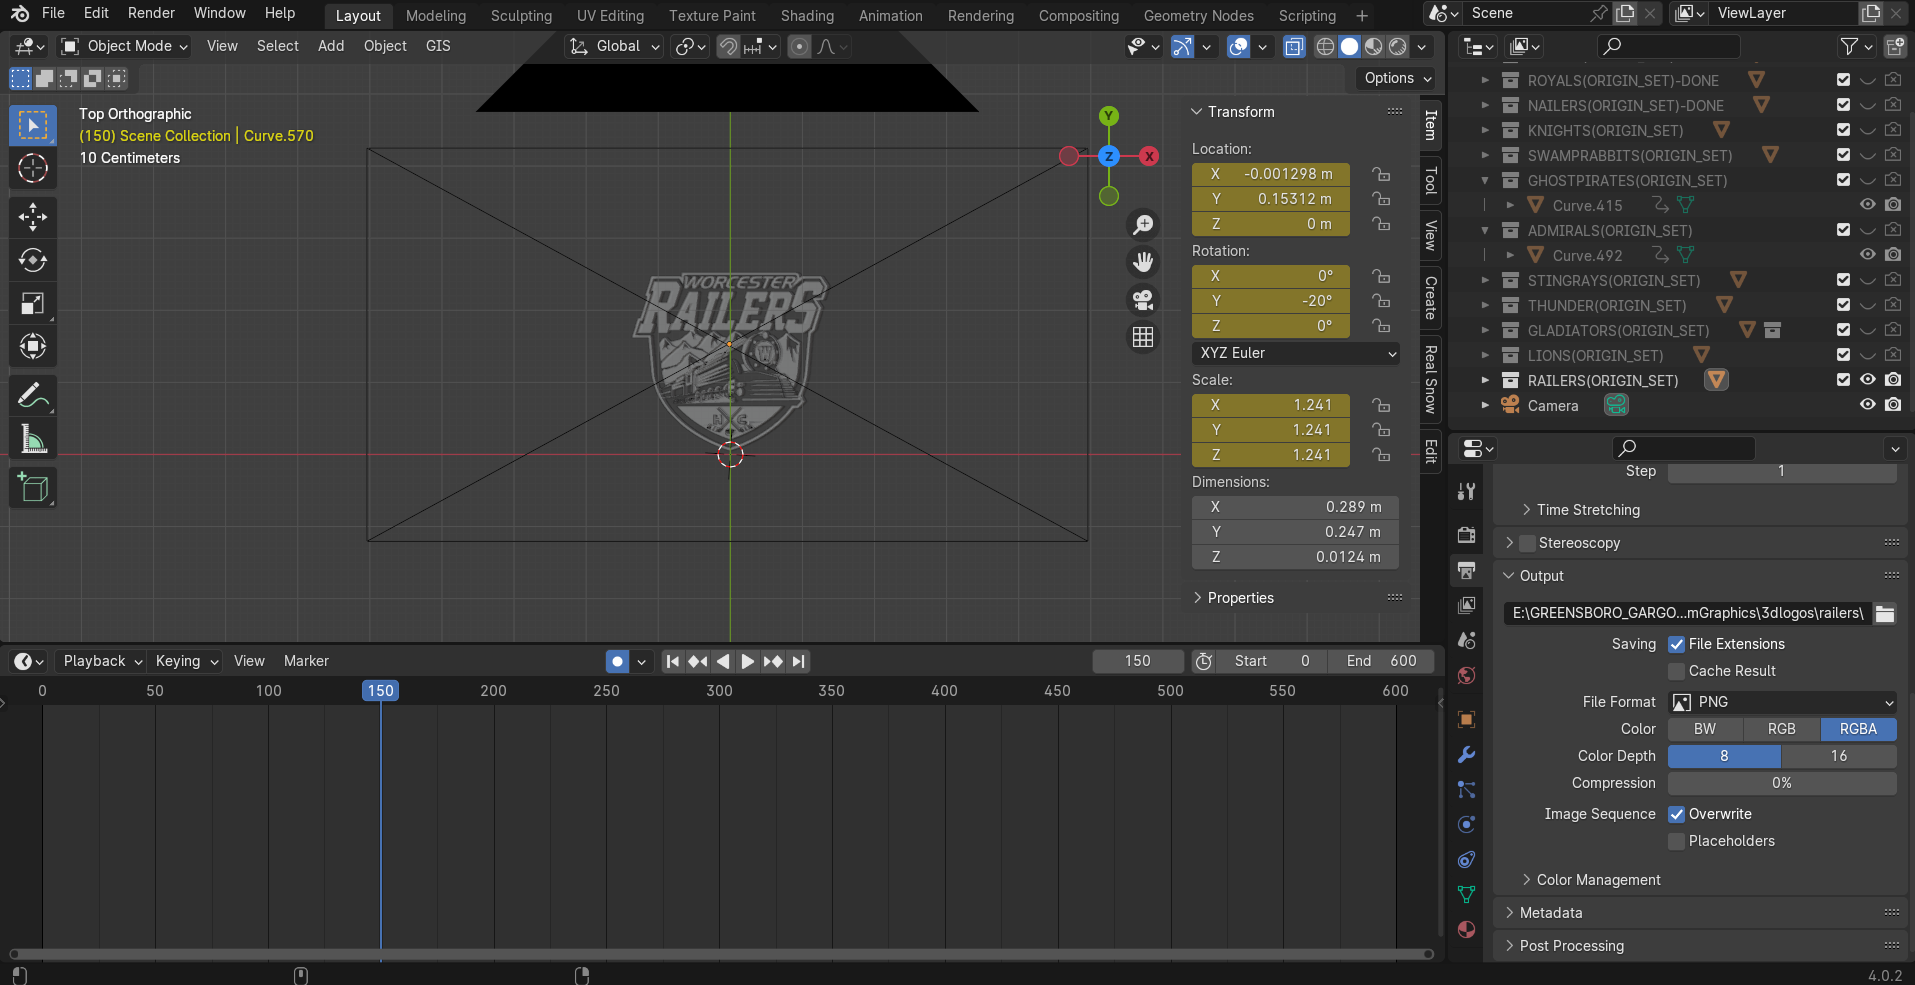Activate the Scale tool
This screenshot has height=985, width=1915.
(33, 303)
